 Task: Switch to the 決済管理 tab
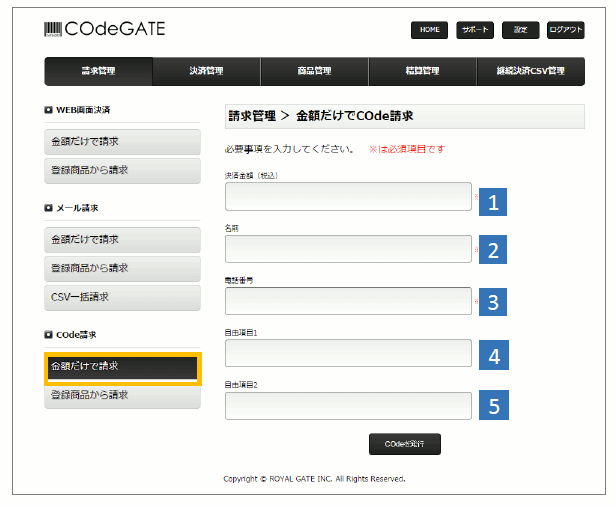coord(206,72)
